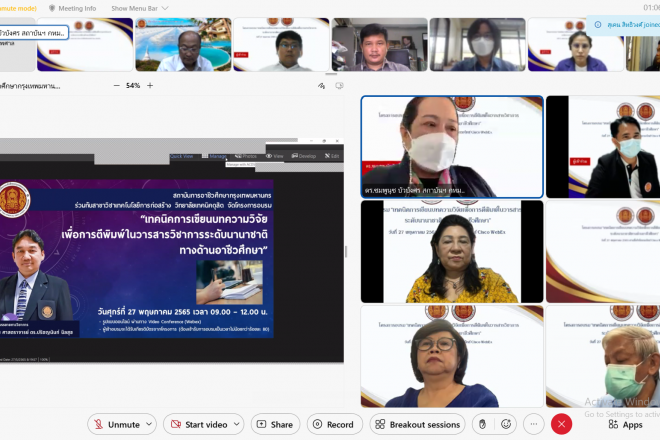
Task: Select the Photos tab in shared window
Action: coord(246,156)
